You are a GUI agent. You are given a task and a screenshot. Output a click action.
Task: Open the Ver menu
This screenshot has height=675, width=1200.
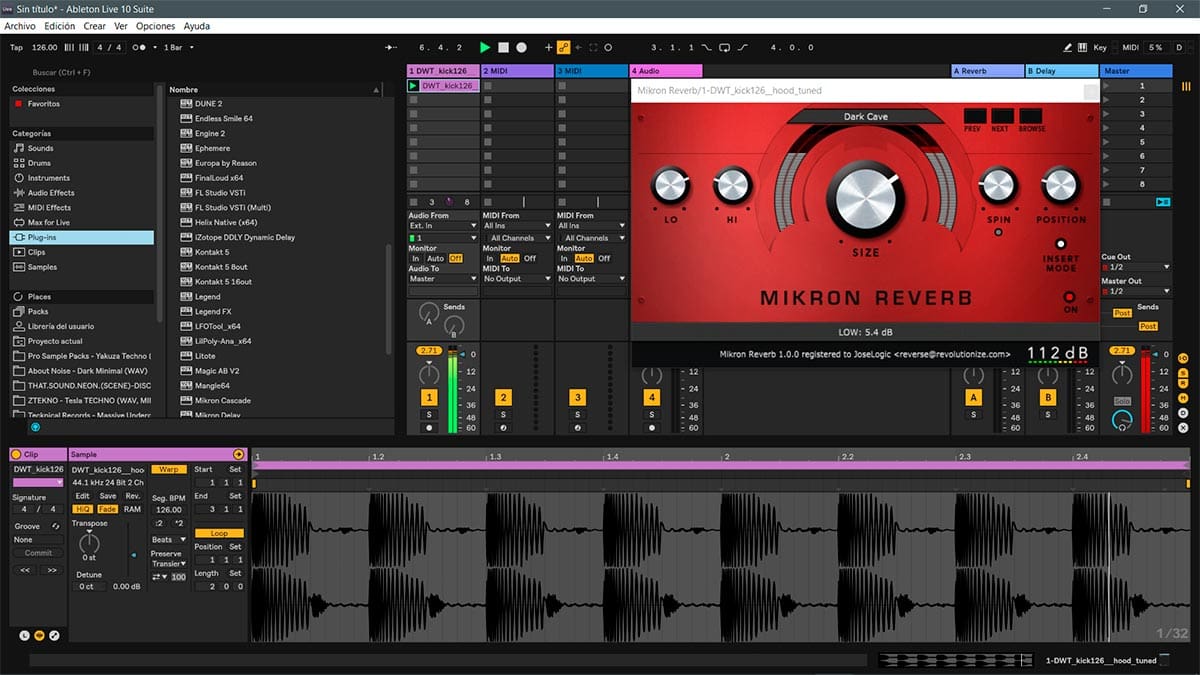[x=121, y=26]
